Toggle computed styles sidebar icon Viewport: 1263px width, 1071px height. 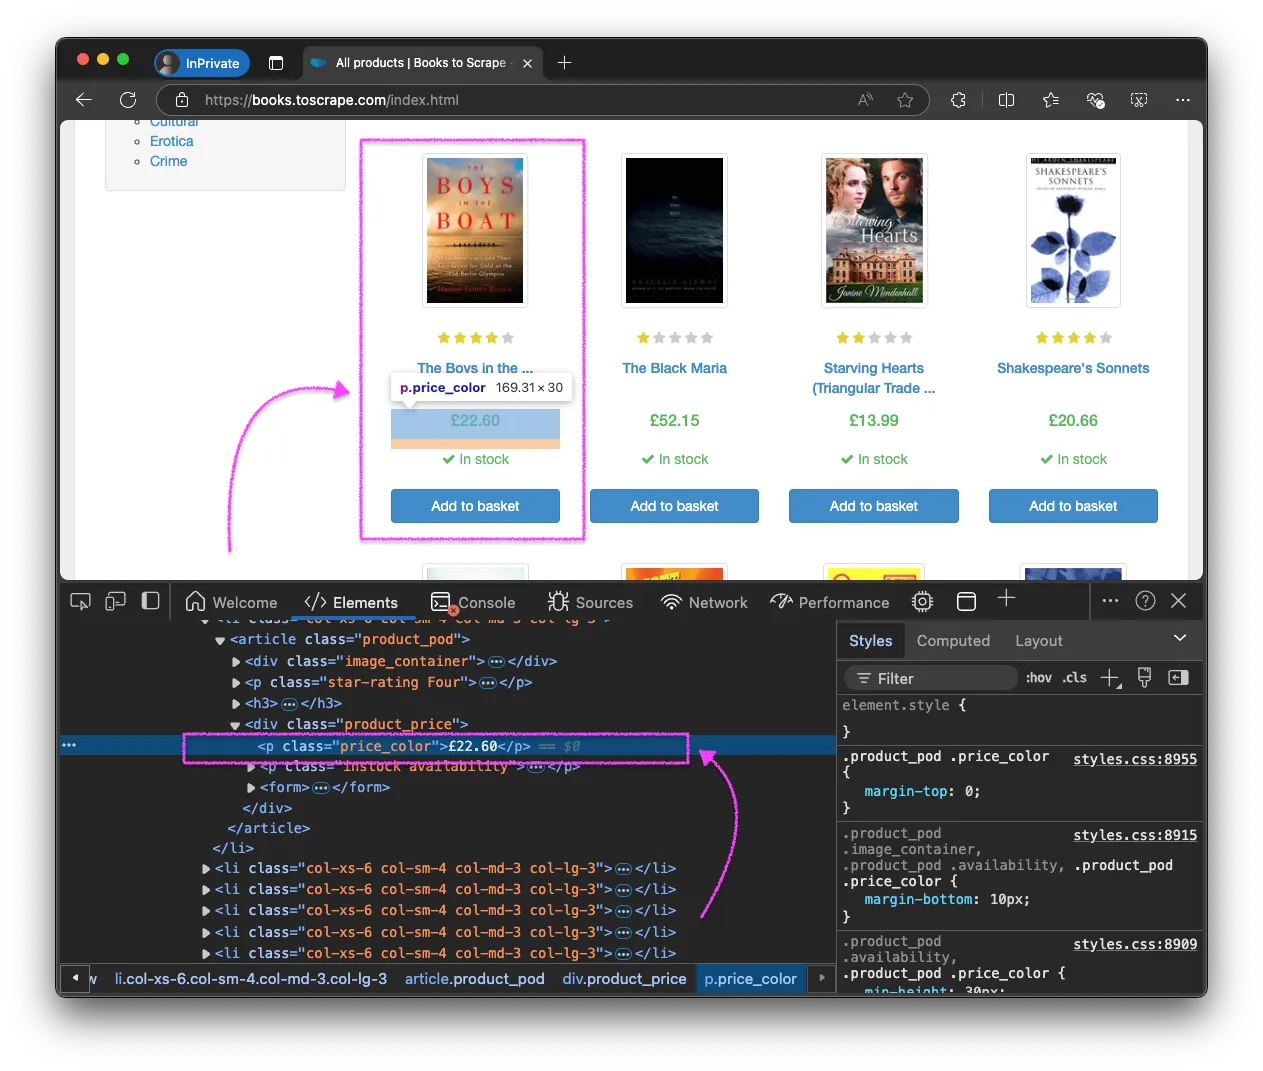(1179, 677)
